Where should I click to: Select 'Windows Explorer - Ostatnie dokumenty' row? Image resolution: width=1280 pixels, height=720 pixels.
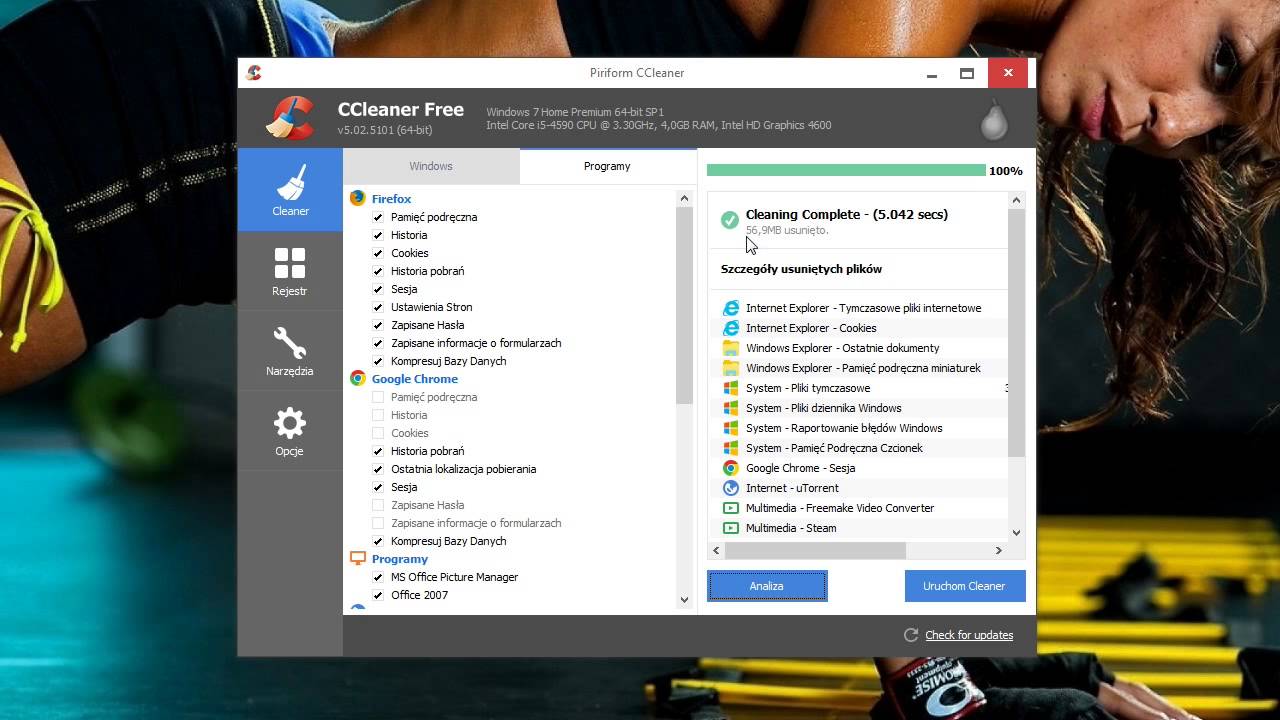tap(861, 348)
